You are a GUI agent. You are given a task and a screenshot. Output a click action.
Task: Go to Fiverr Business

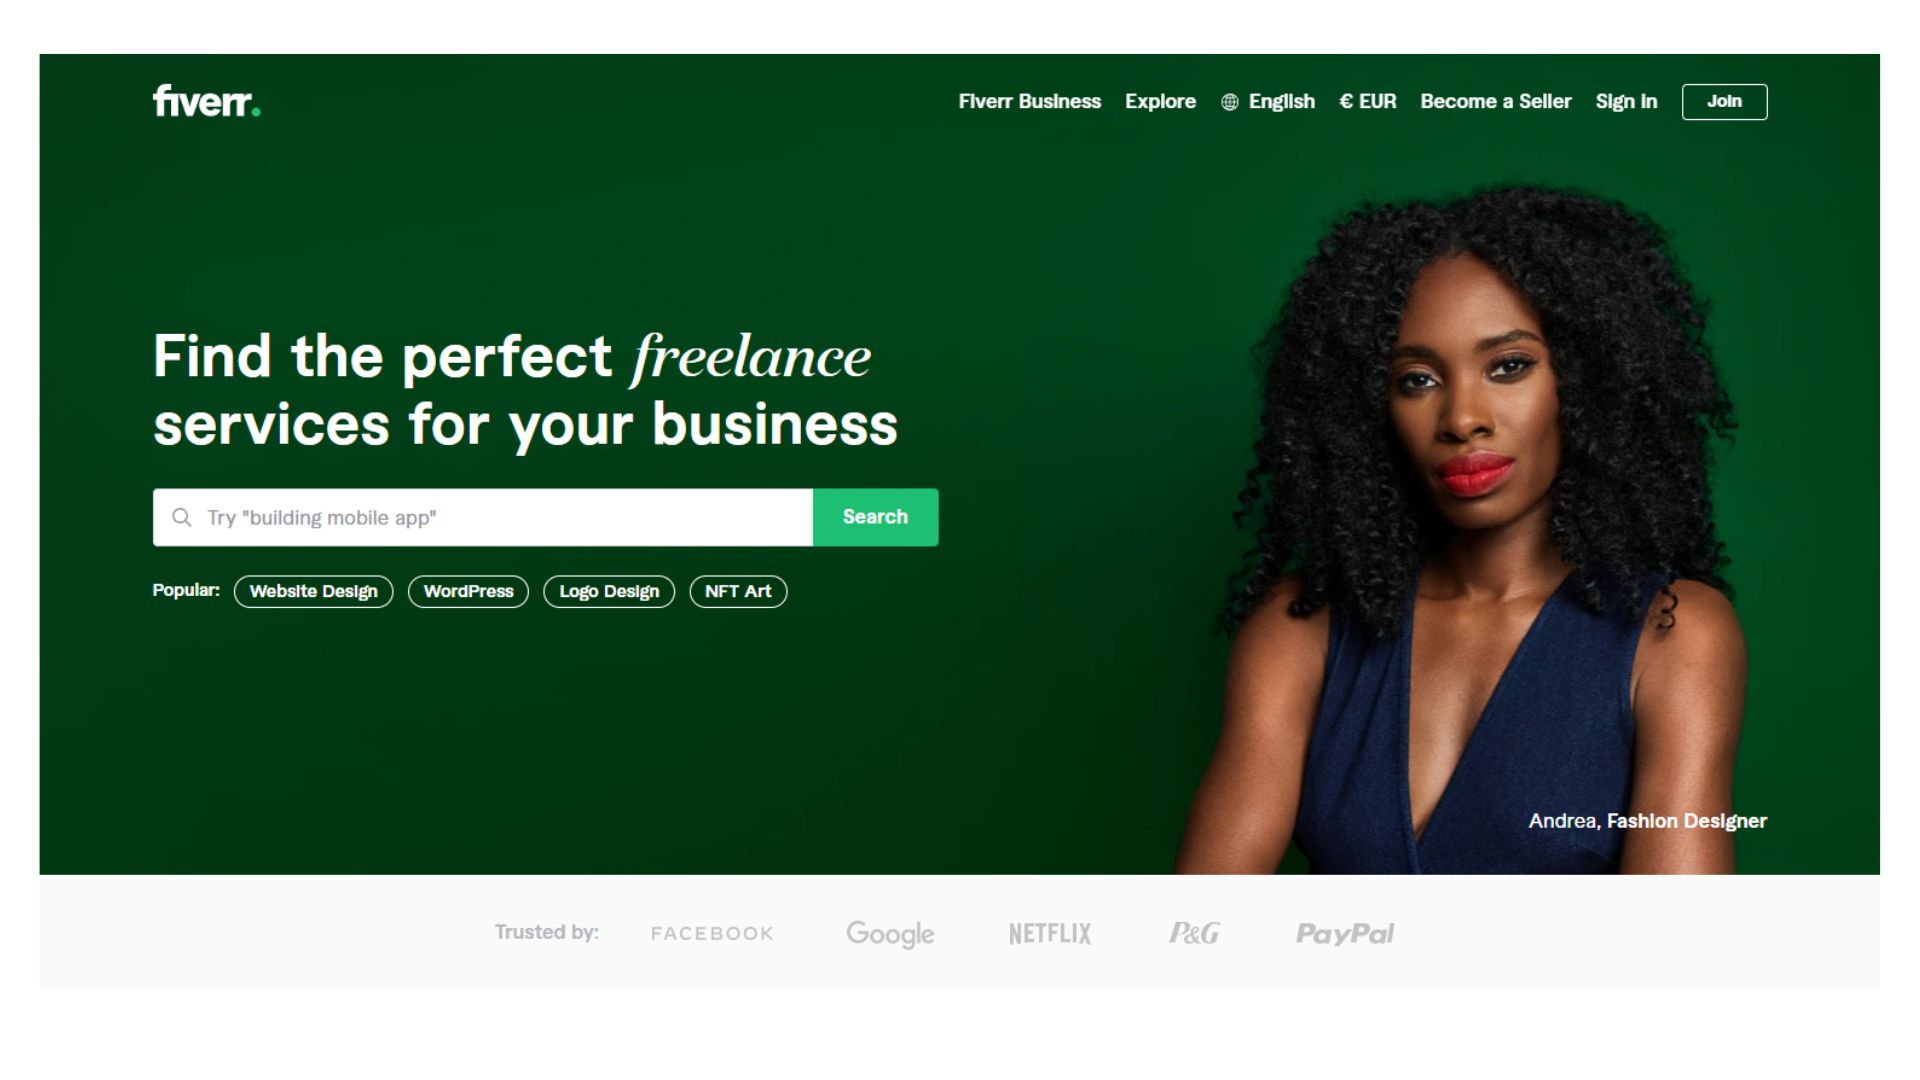pos(1029,102)
